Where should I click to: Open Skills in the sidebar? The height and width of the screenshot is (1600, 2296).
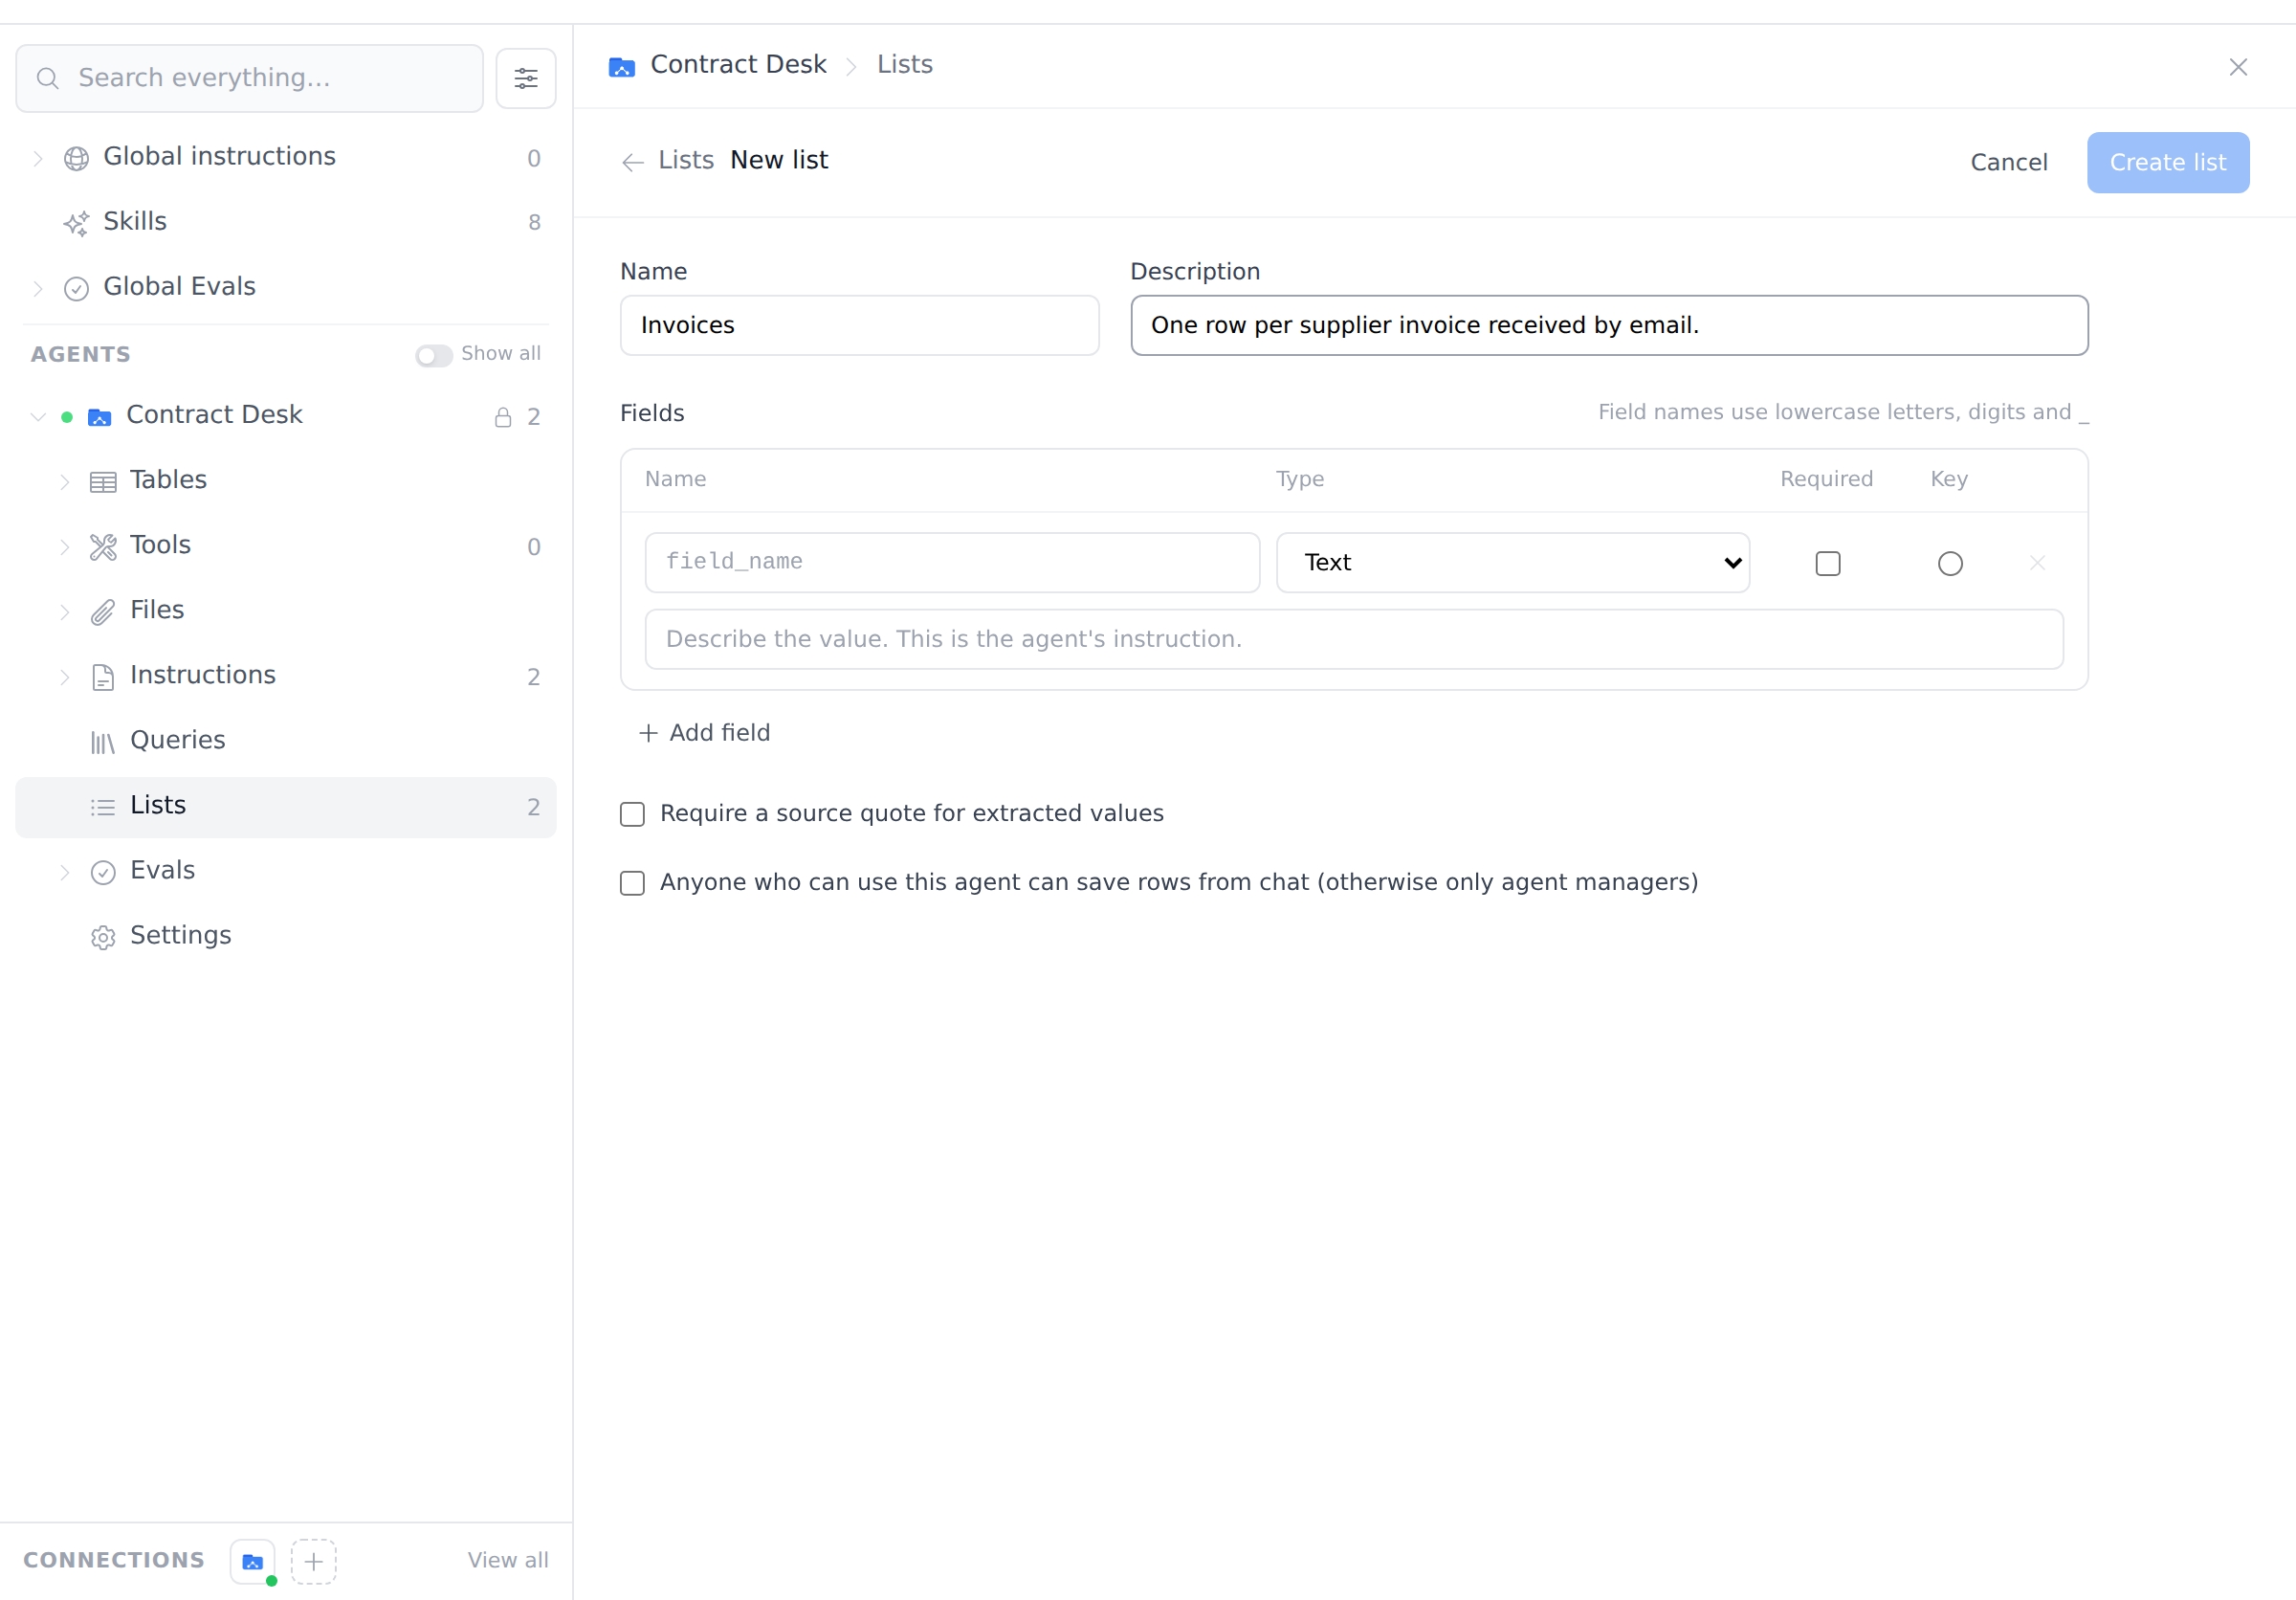click(x=286, y=222)
